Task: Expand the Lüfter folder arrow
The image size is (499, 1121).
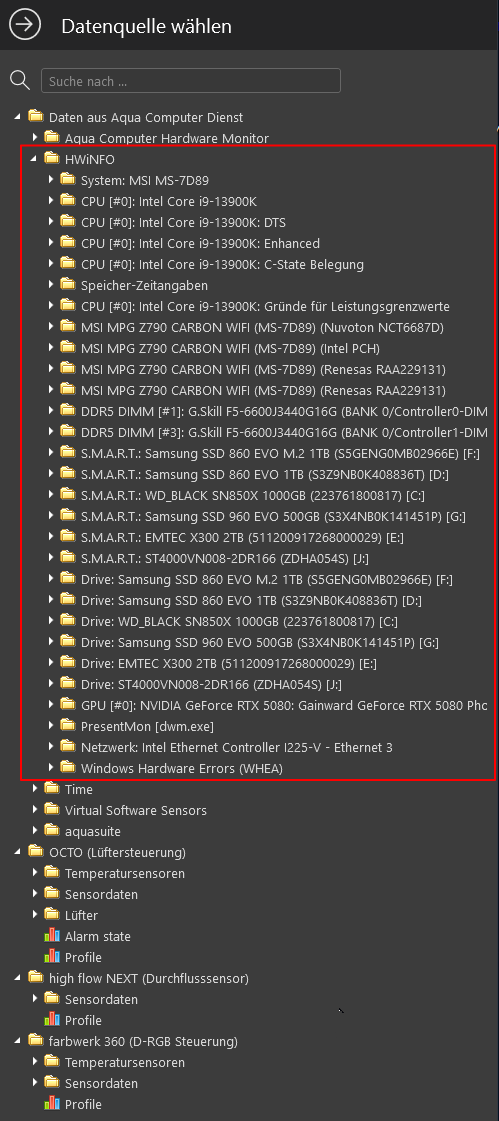Action: point(34,915)
